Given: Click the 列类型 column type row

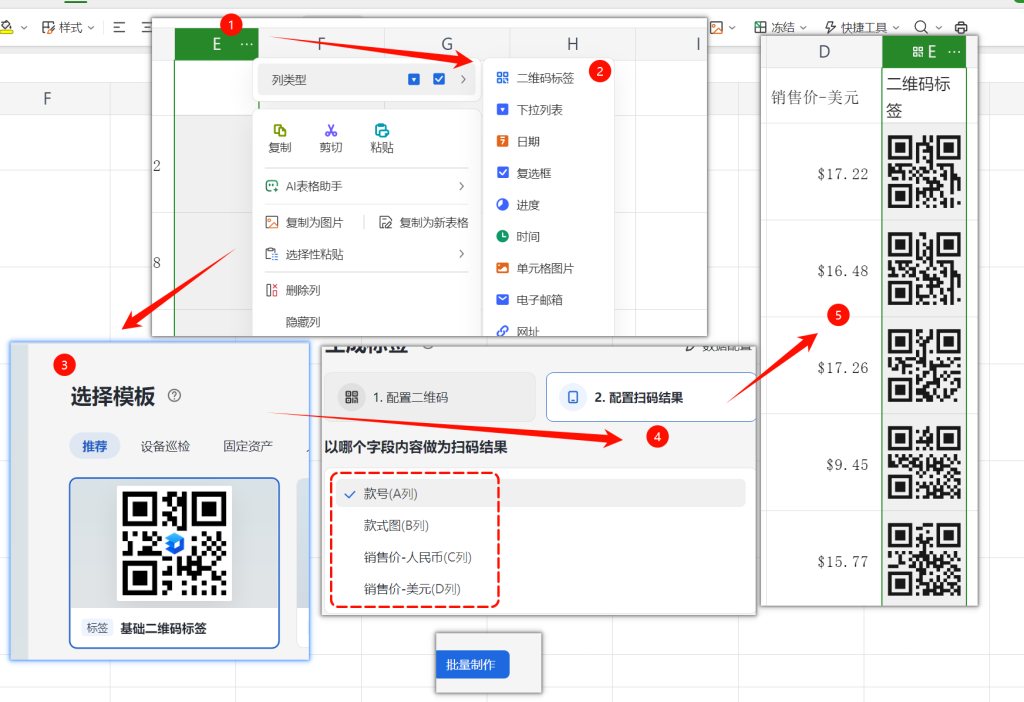Looking at the screenshot, I should coord(367,80).
